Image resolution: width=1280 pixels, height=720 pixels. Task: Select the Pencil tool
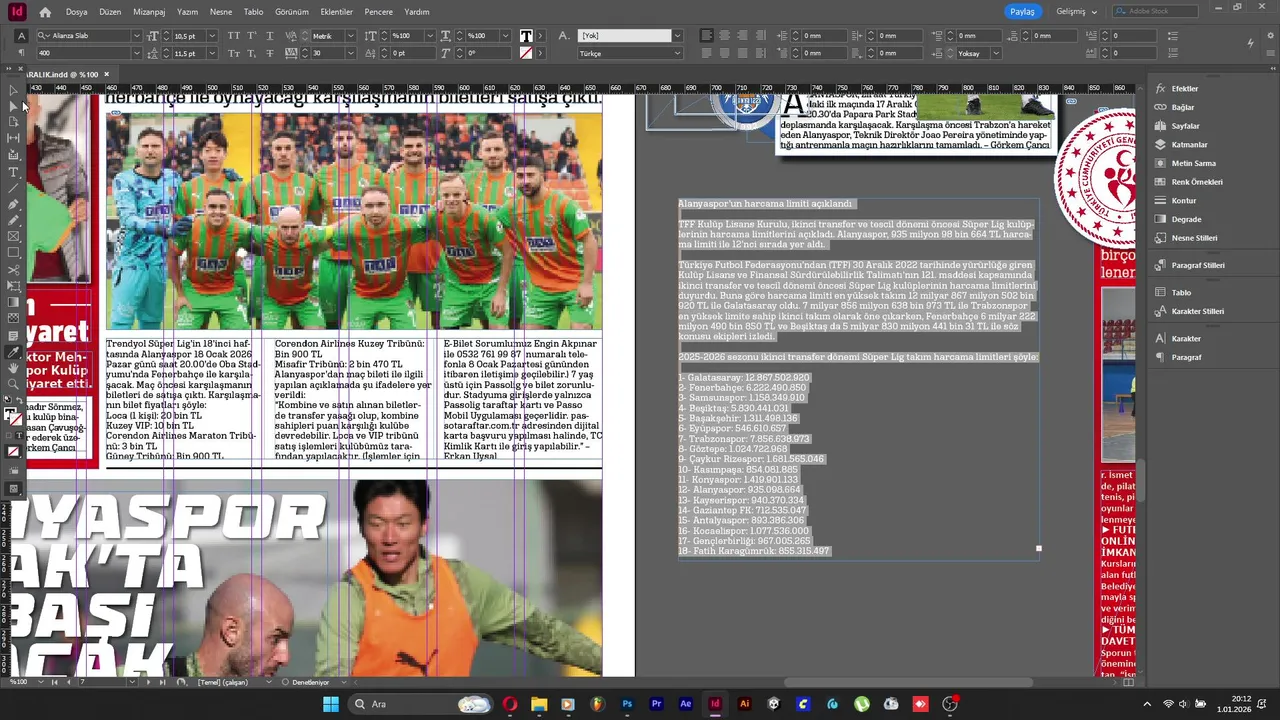(x=13, y=220)
